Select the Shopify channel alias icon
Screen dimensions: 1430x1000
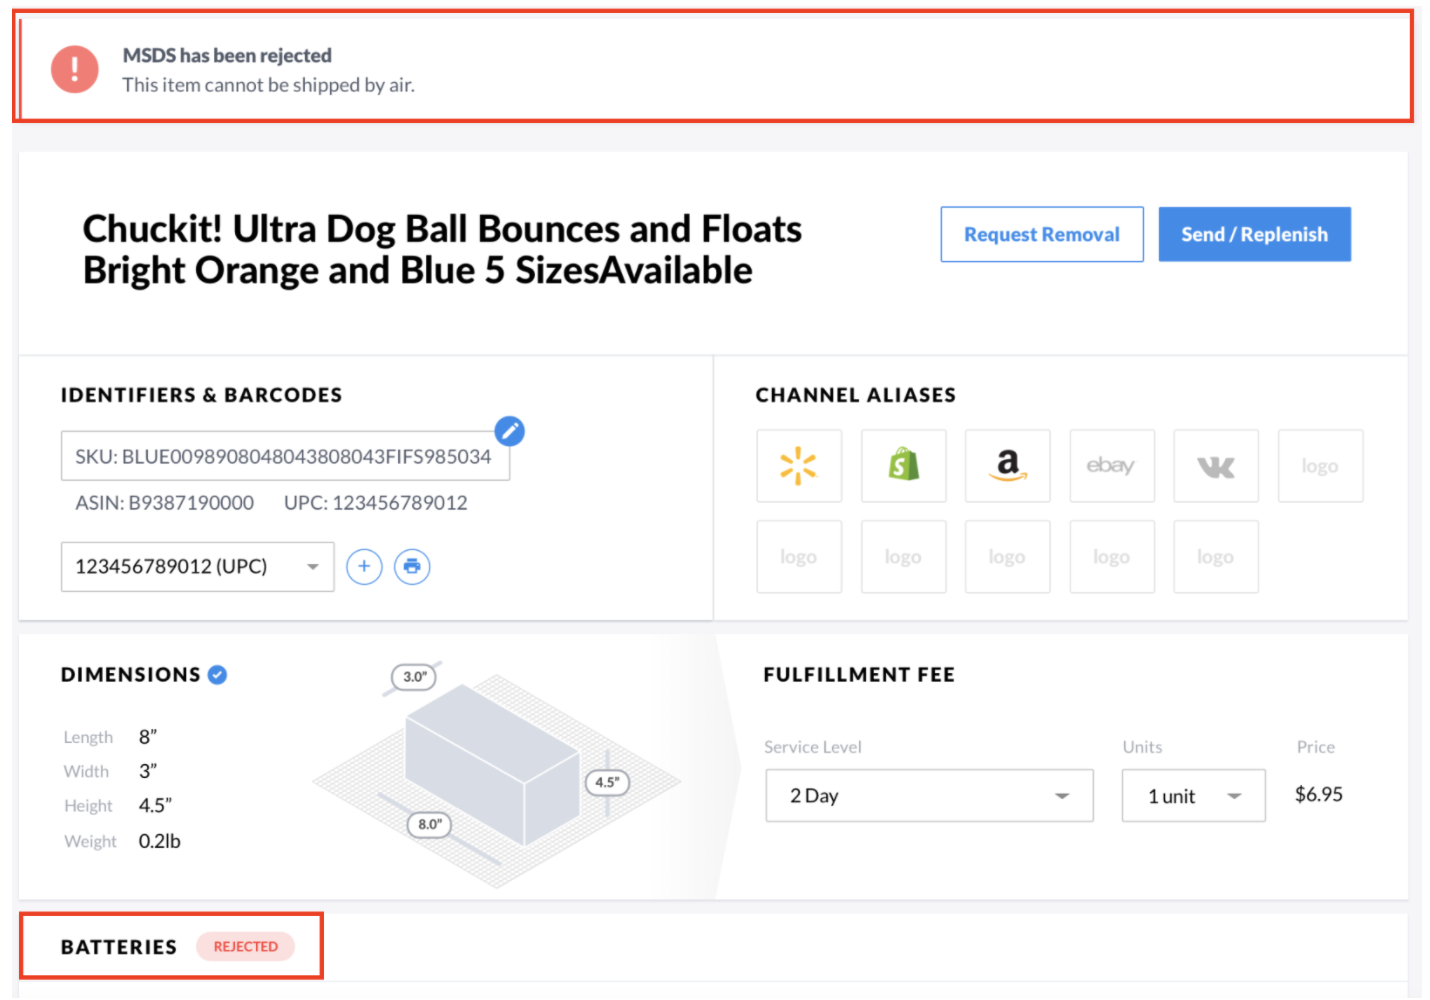(x=904, y=466)
